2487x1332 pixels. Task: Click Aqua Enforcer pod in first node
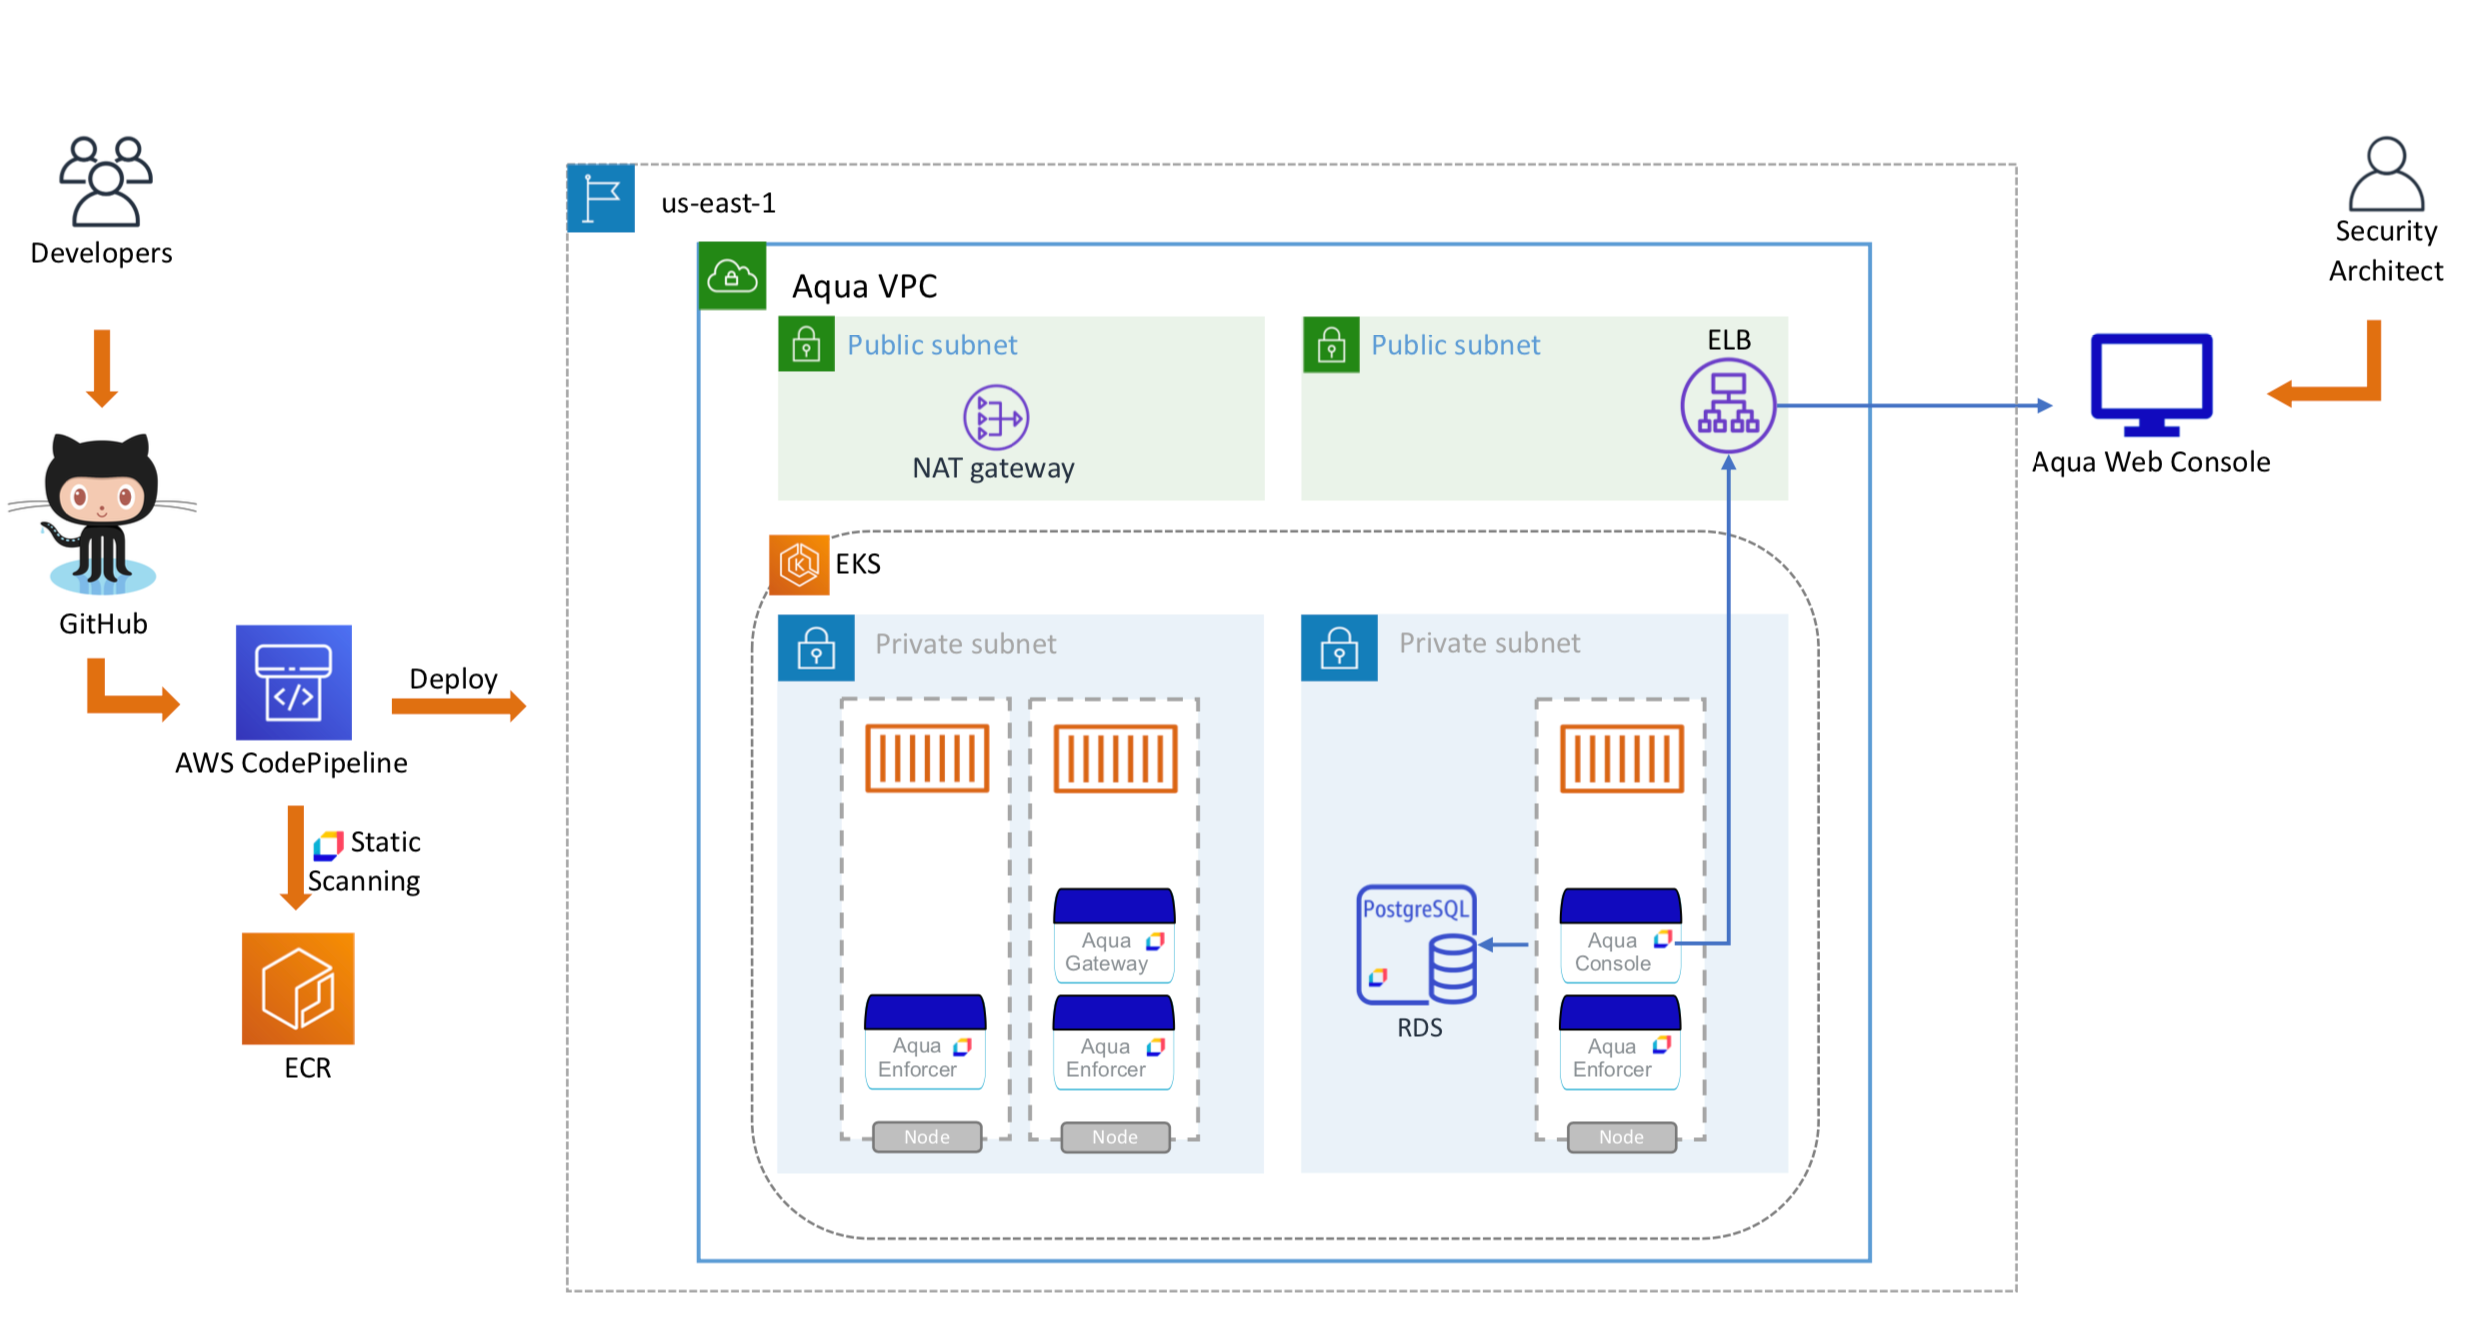point(925,1041)
